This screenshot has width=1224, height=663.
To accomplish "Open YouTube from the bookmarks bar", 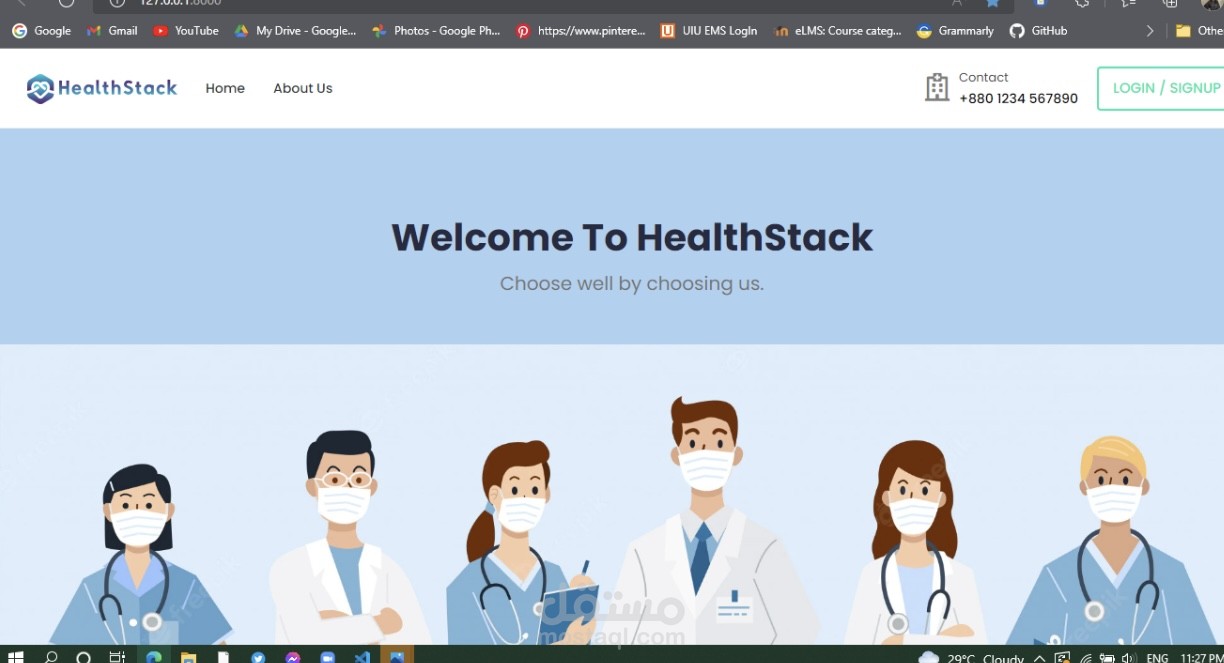I will coord(186,31).
